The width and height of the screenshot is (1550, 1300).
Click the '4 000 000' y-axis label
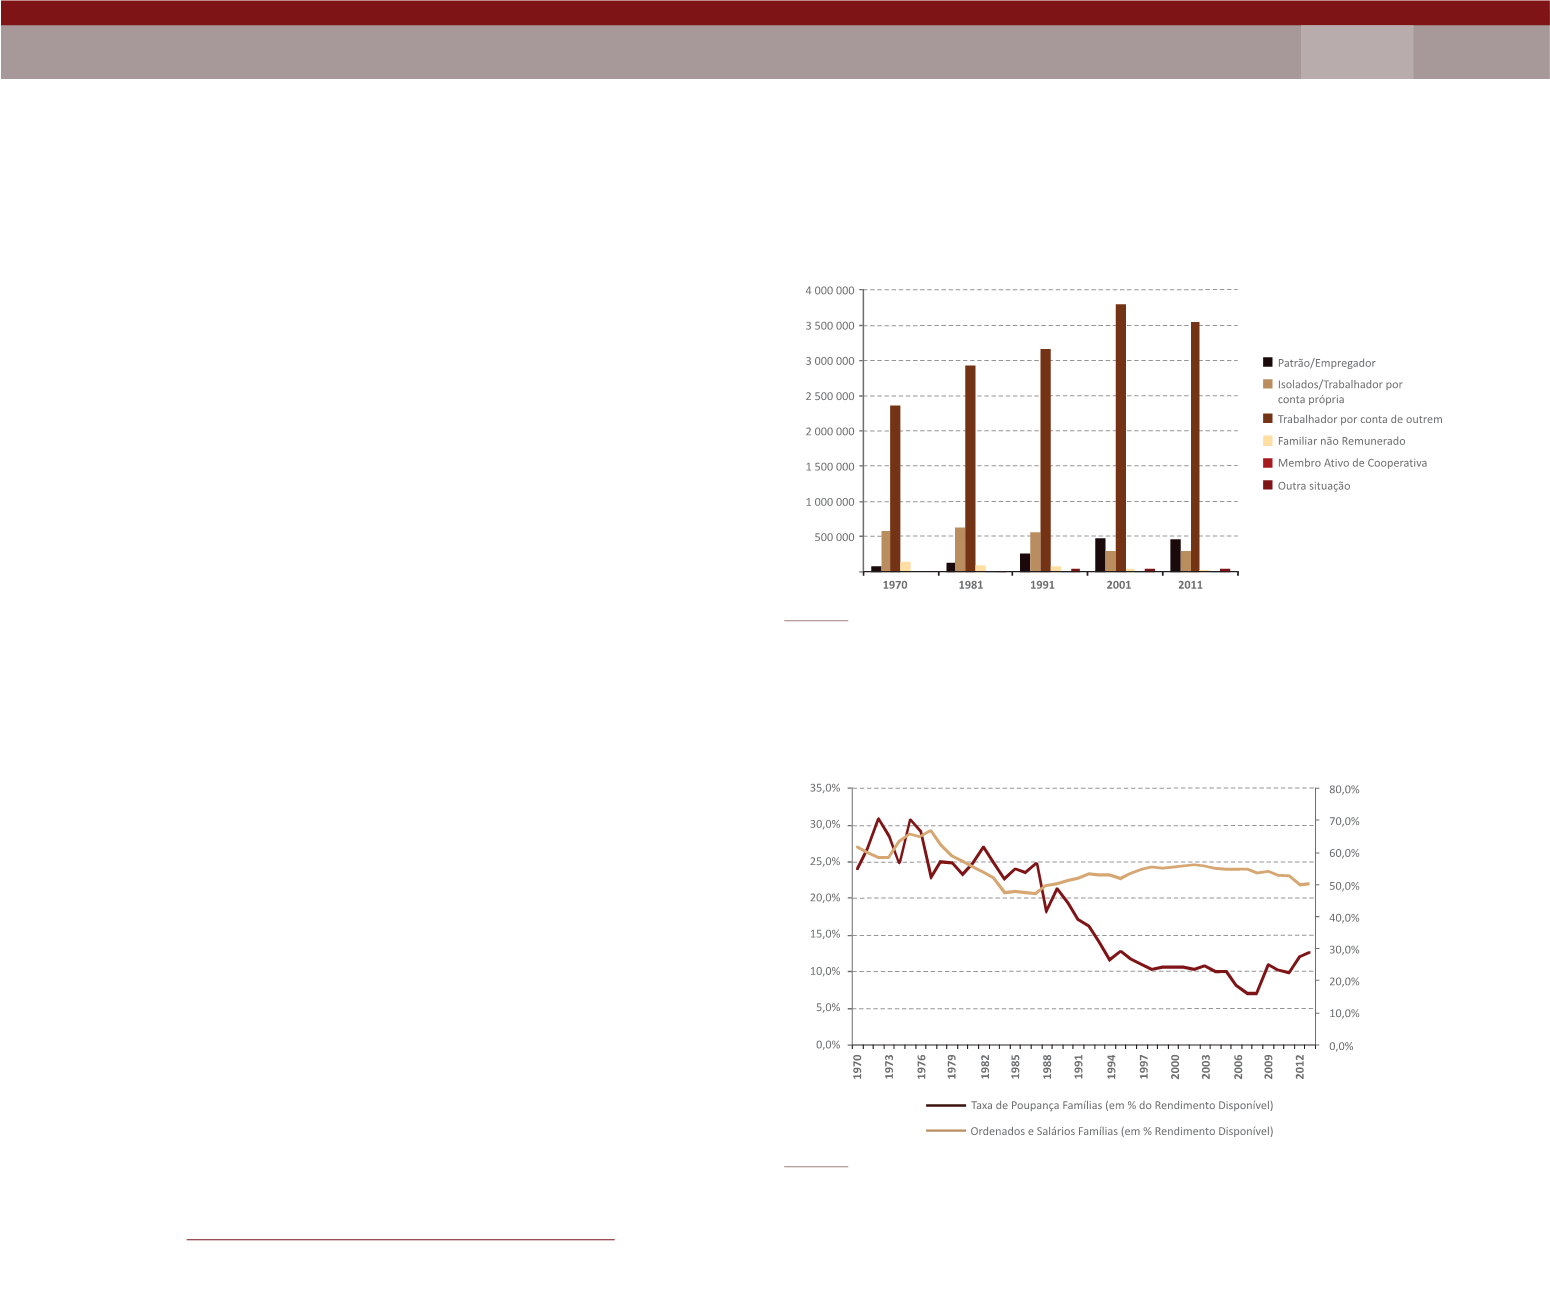830,290
